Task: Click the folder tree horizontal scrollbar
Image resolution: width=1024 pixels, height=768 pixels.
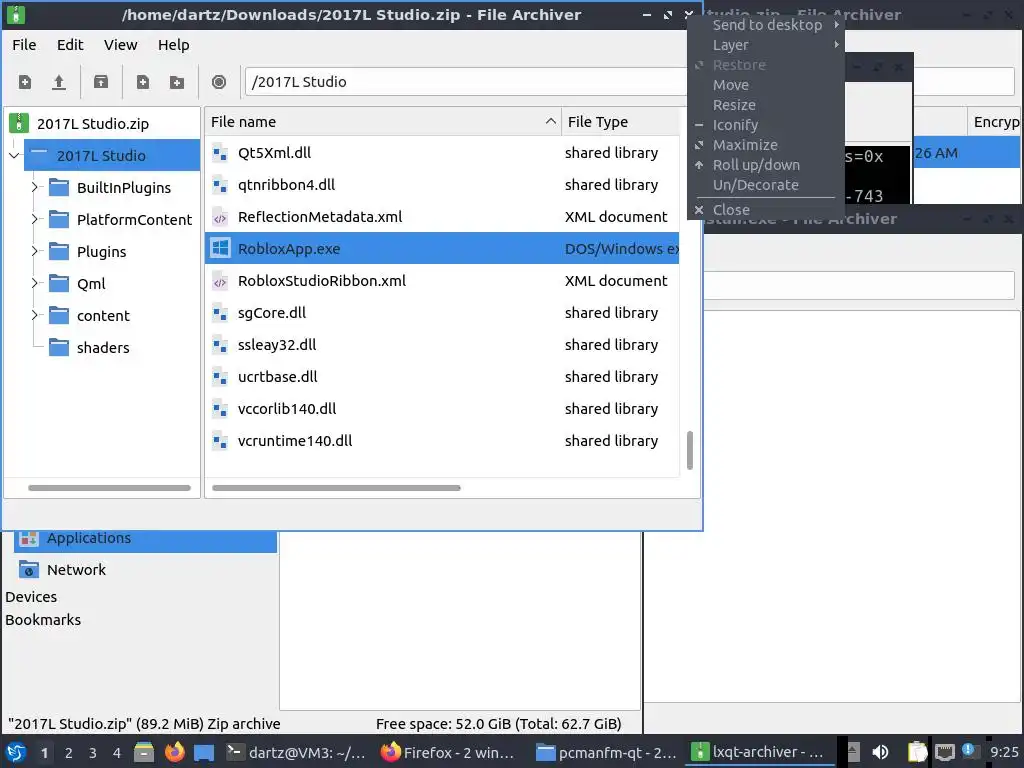Action: [x=109, y=488]
